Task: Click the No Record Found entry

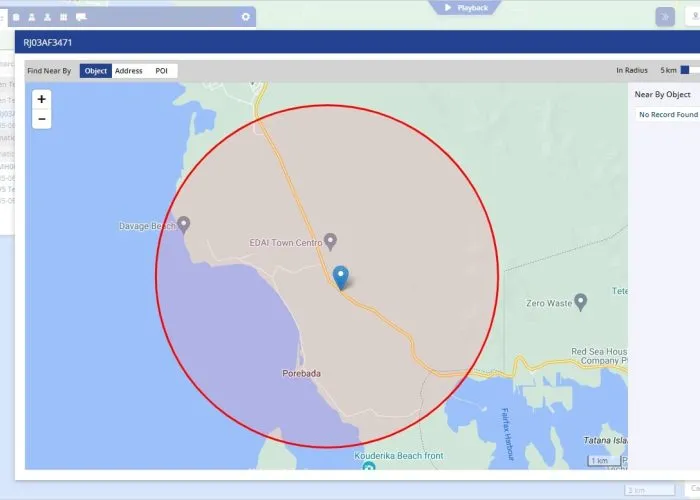Action: coord(666,115)
